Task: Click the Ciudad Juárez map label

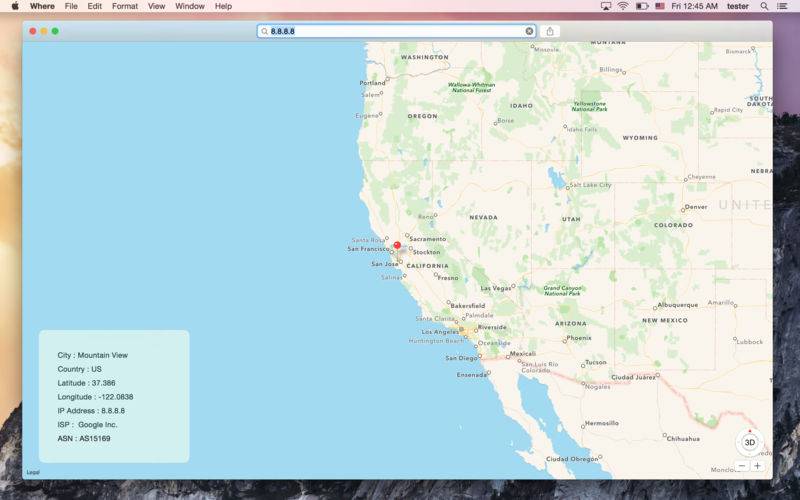Action: pos(633,378)
